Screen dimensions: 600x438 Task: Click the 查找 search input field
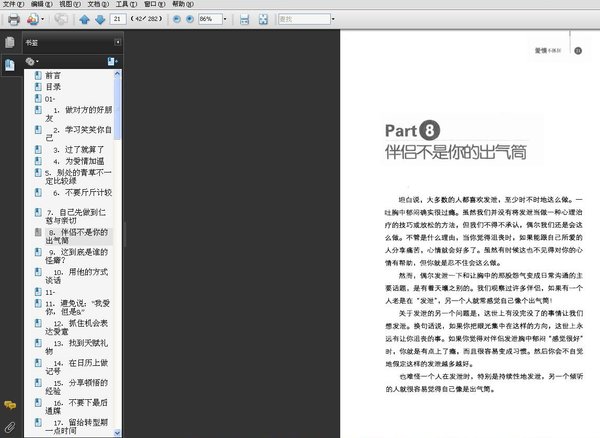click(x=304, y=19)
